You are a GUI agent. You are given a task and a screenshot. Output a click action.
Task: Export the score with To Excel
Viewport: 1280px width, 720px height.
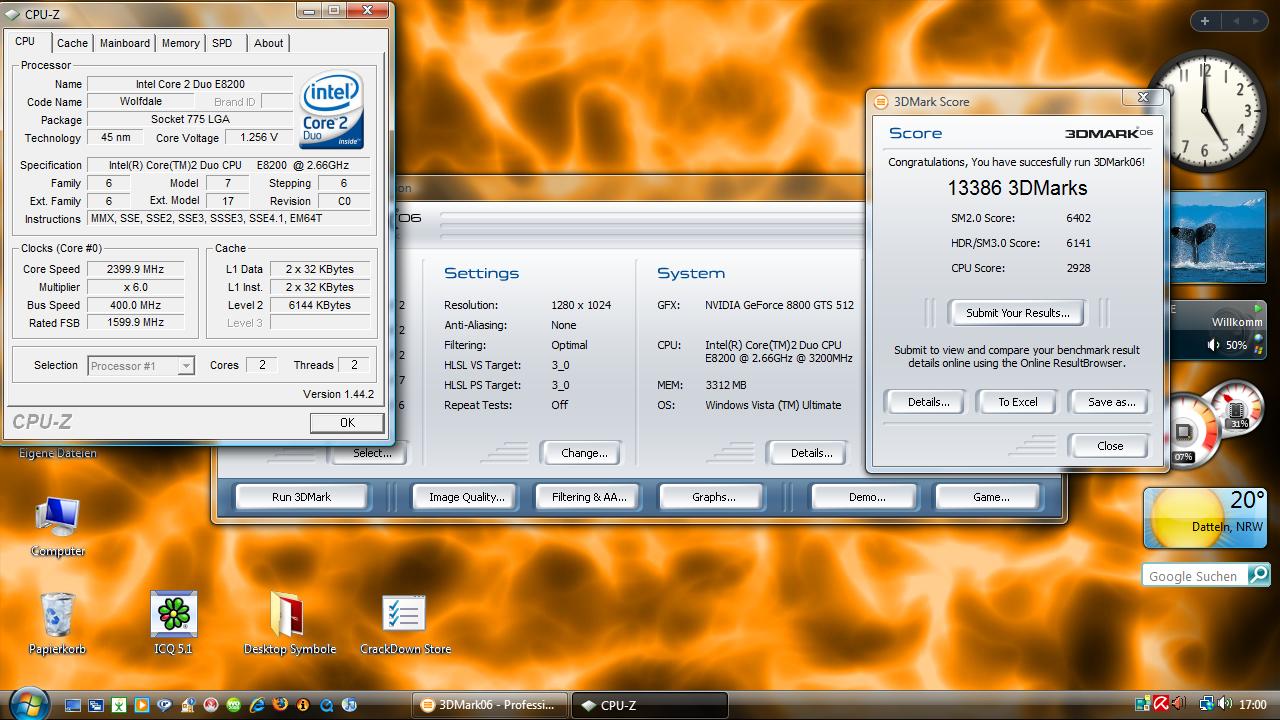[x=1018, y=402]
